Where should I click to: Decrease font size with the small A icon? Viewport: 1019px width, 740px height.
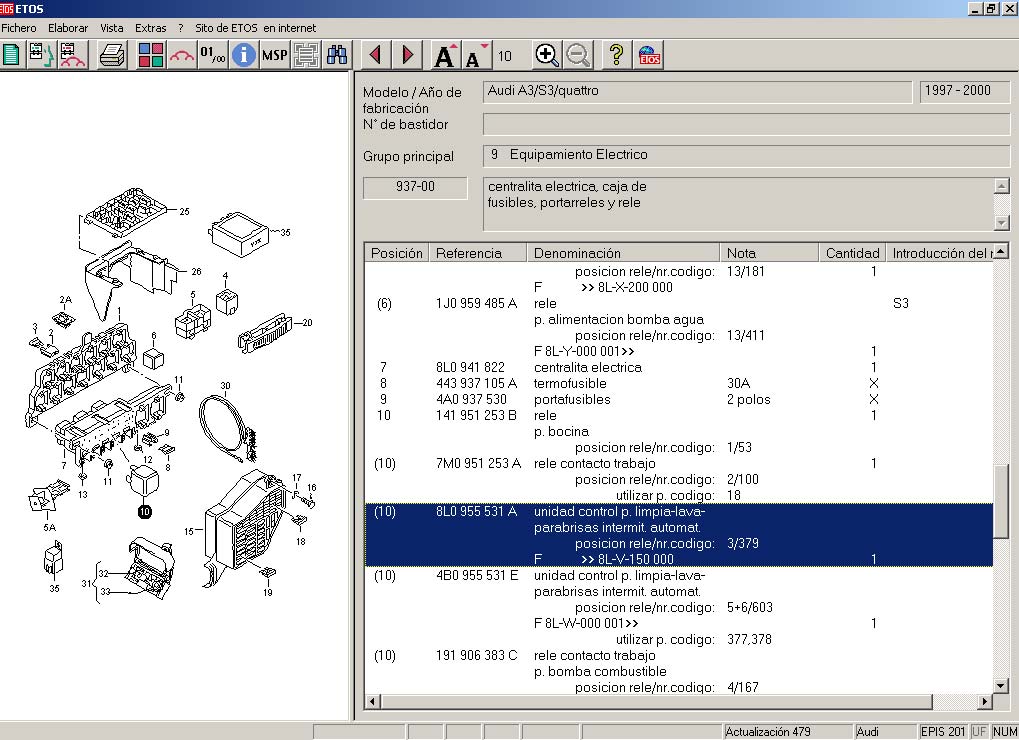click(476, 55)
